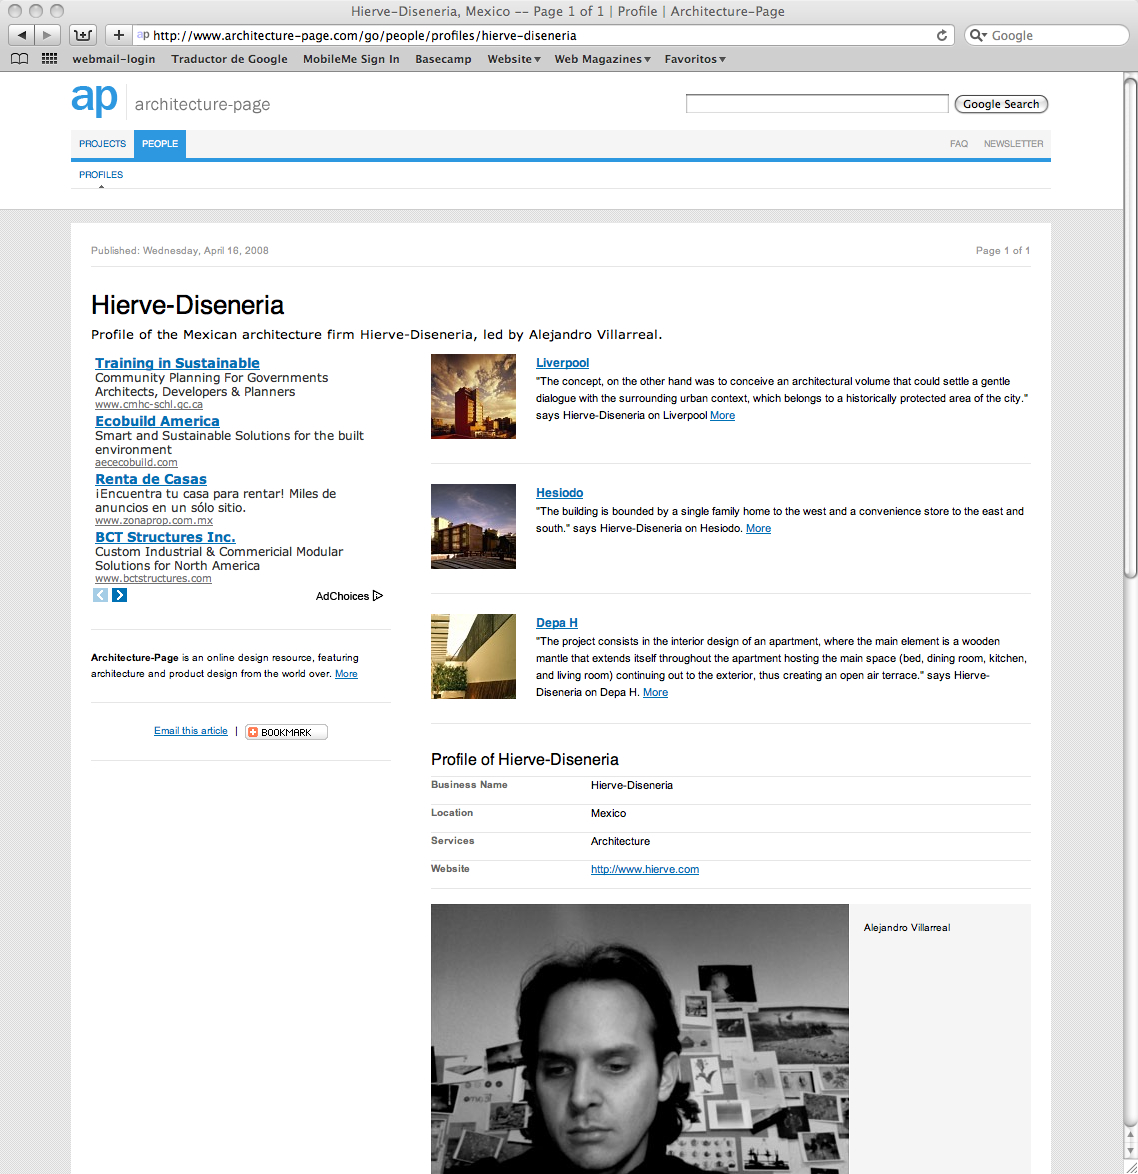Open the Website bookmarks dropdown
Image resolution: width=1138 pixels, height=1174 pixels.
514,59
